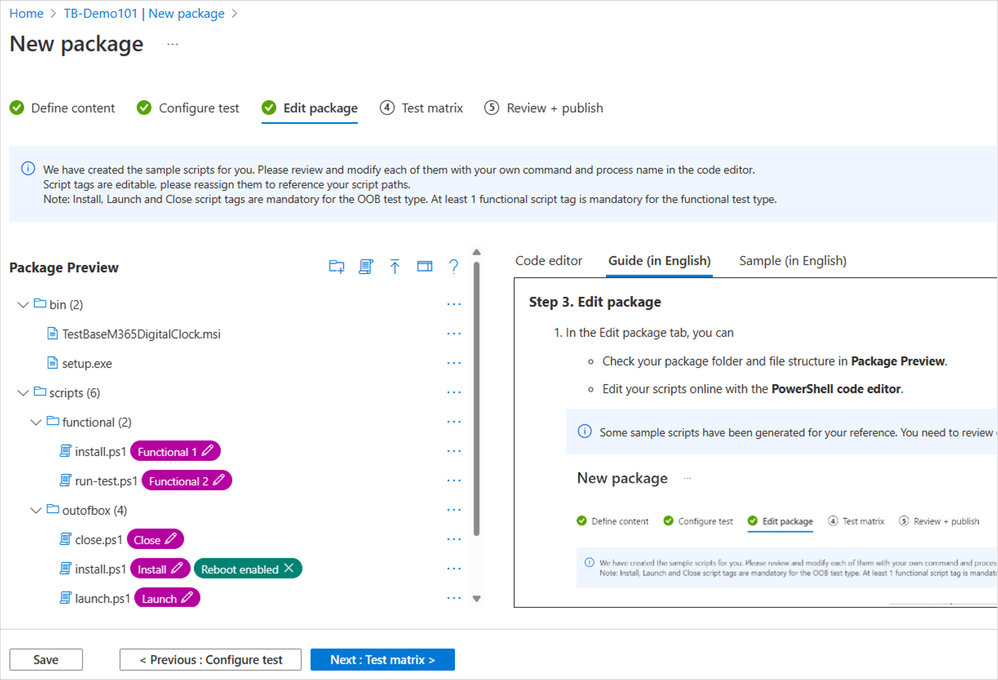Click the new script icon in Package Preview toolbar
Viewport: 998px width, 680px height.
366,267
